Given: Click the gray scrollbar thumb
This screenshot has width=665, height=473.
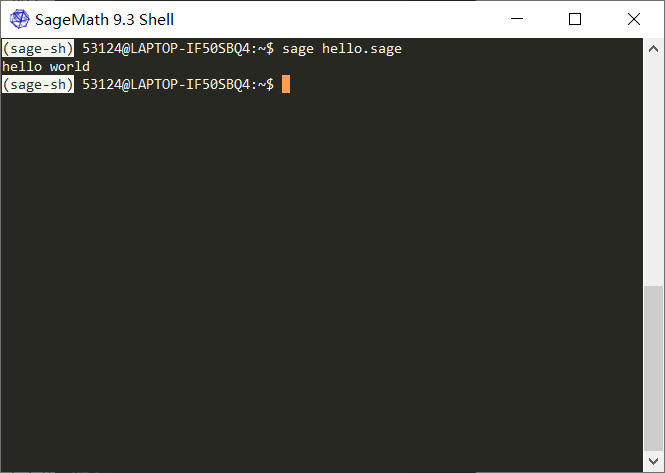Looking at the screenshot, I should click(x=654, y=369).
